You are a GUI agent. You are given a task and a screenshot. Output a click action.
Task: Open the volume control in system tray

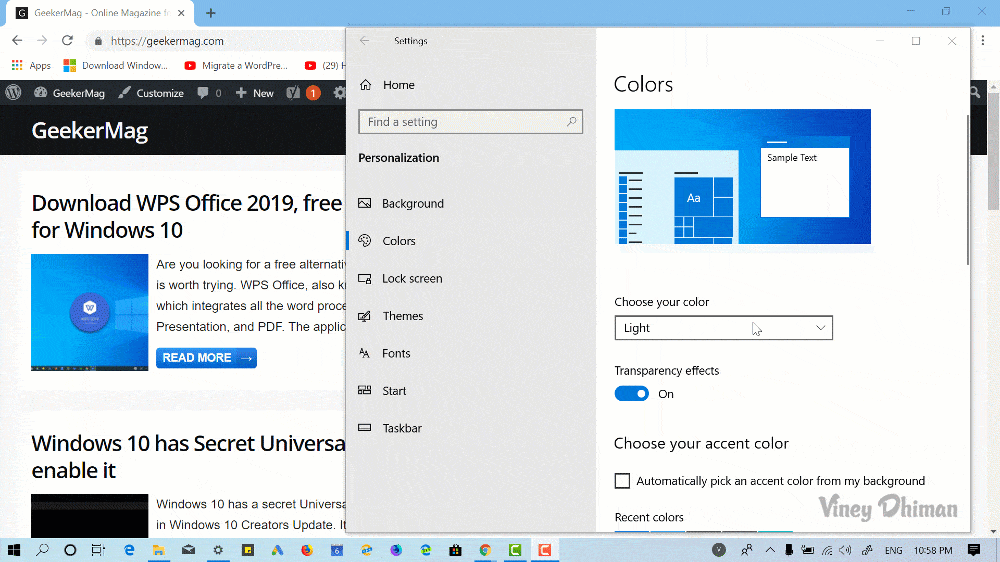pos(846,550)
